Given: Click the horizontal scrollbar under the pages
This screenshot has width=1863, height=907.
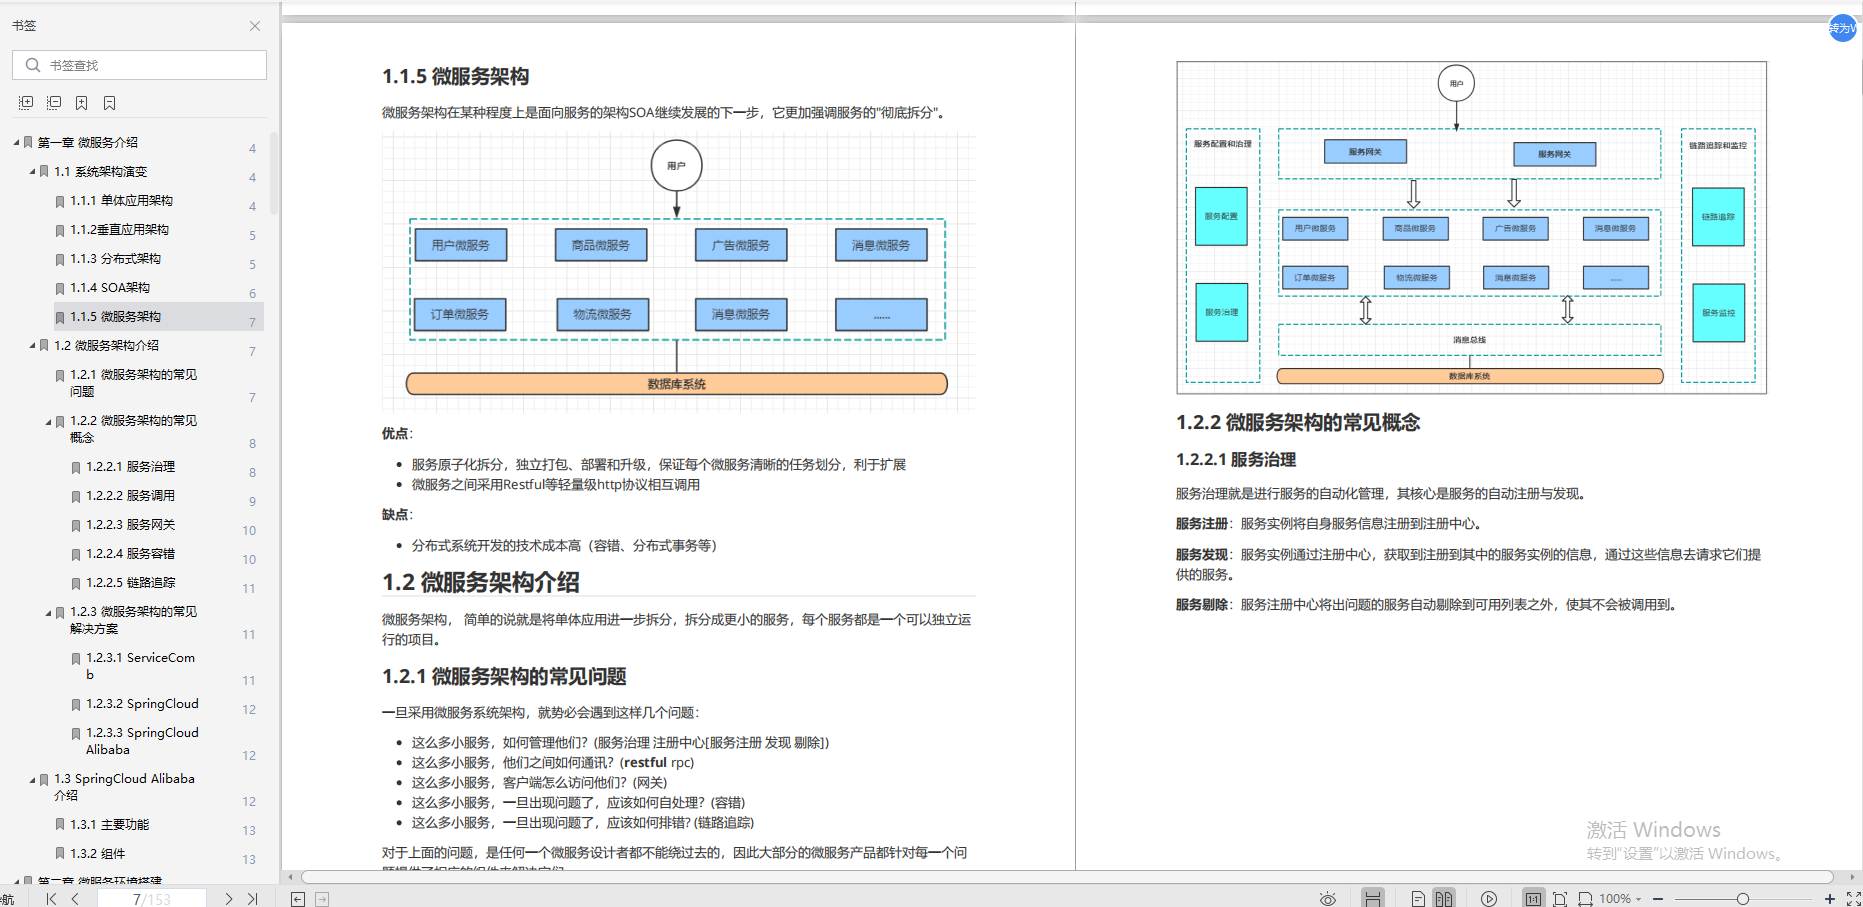Looking at the screenshot, I should 1067,877.
